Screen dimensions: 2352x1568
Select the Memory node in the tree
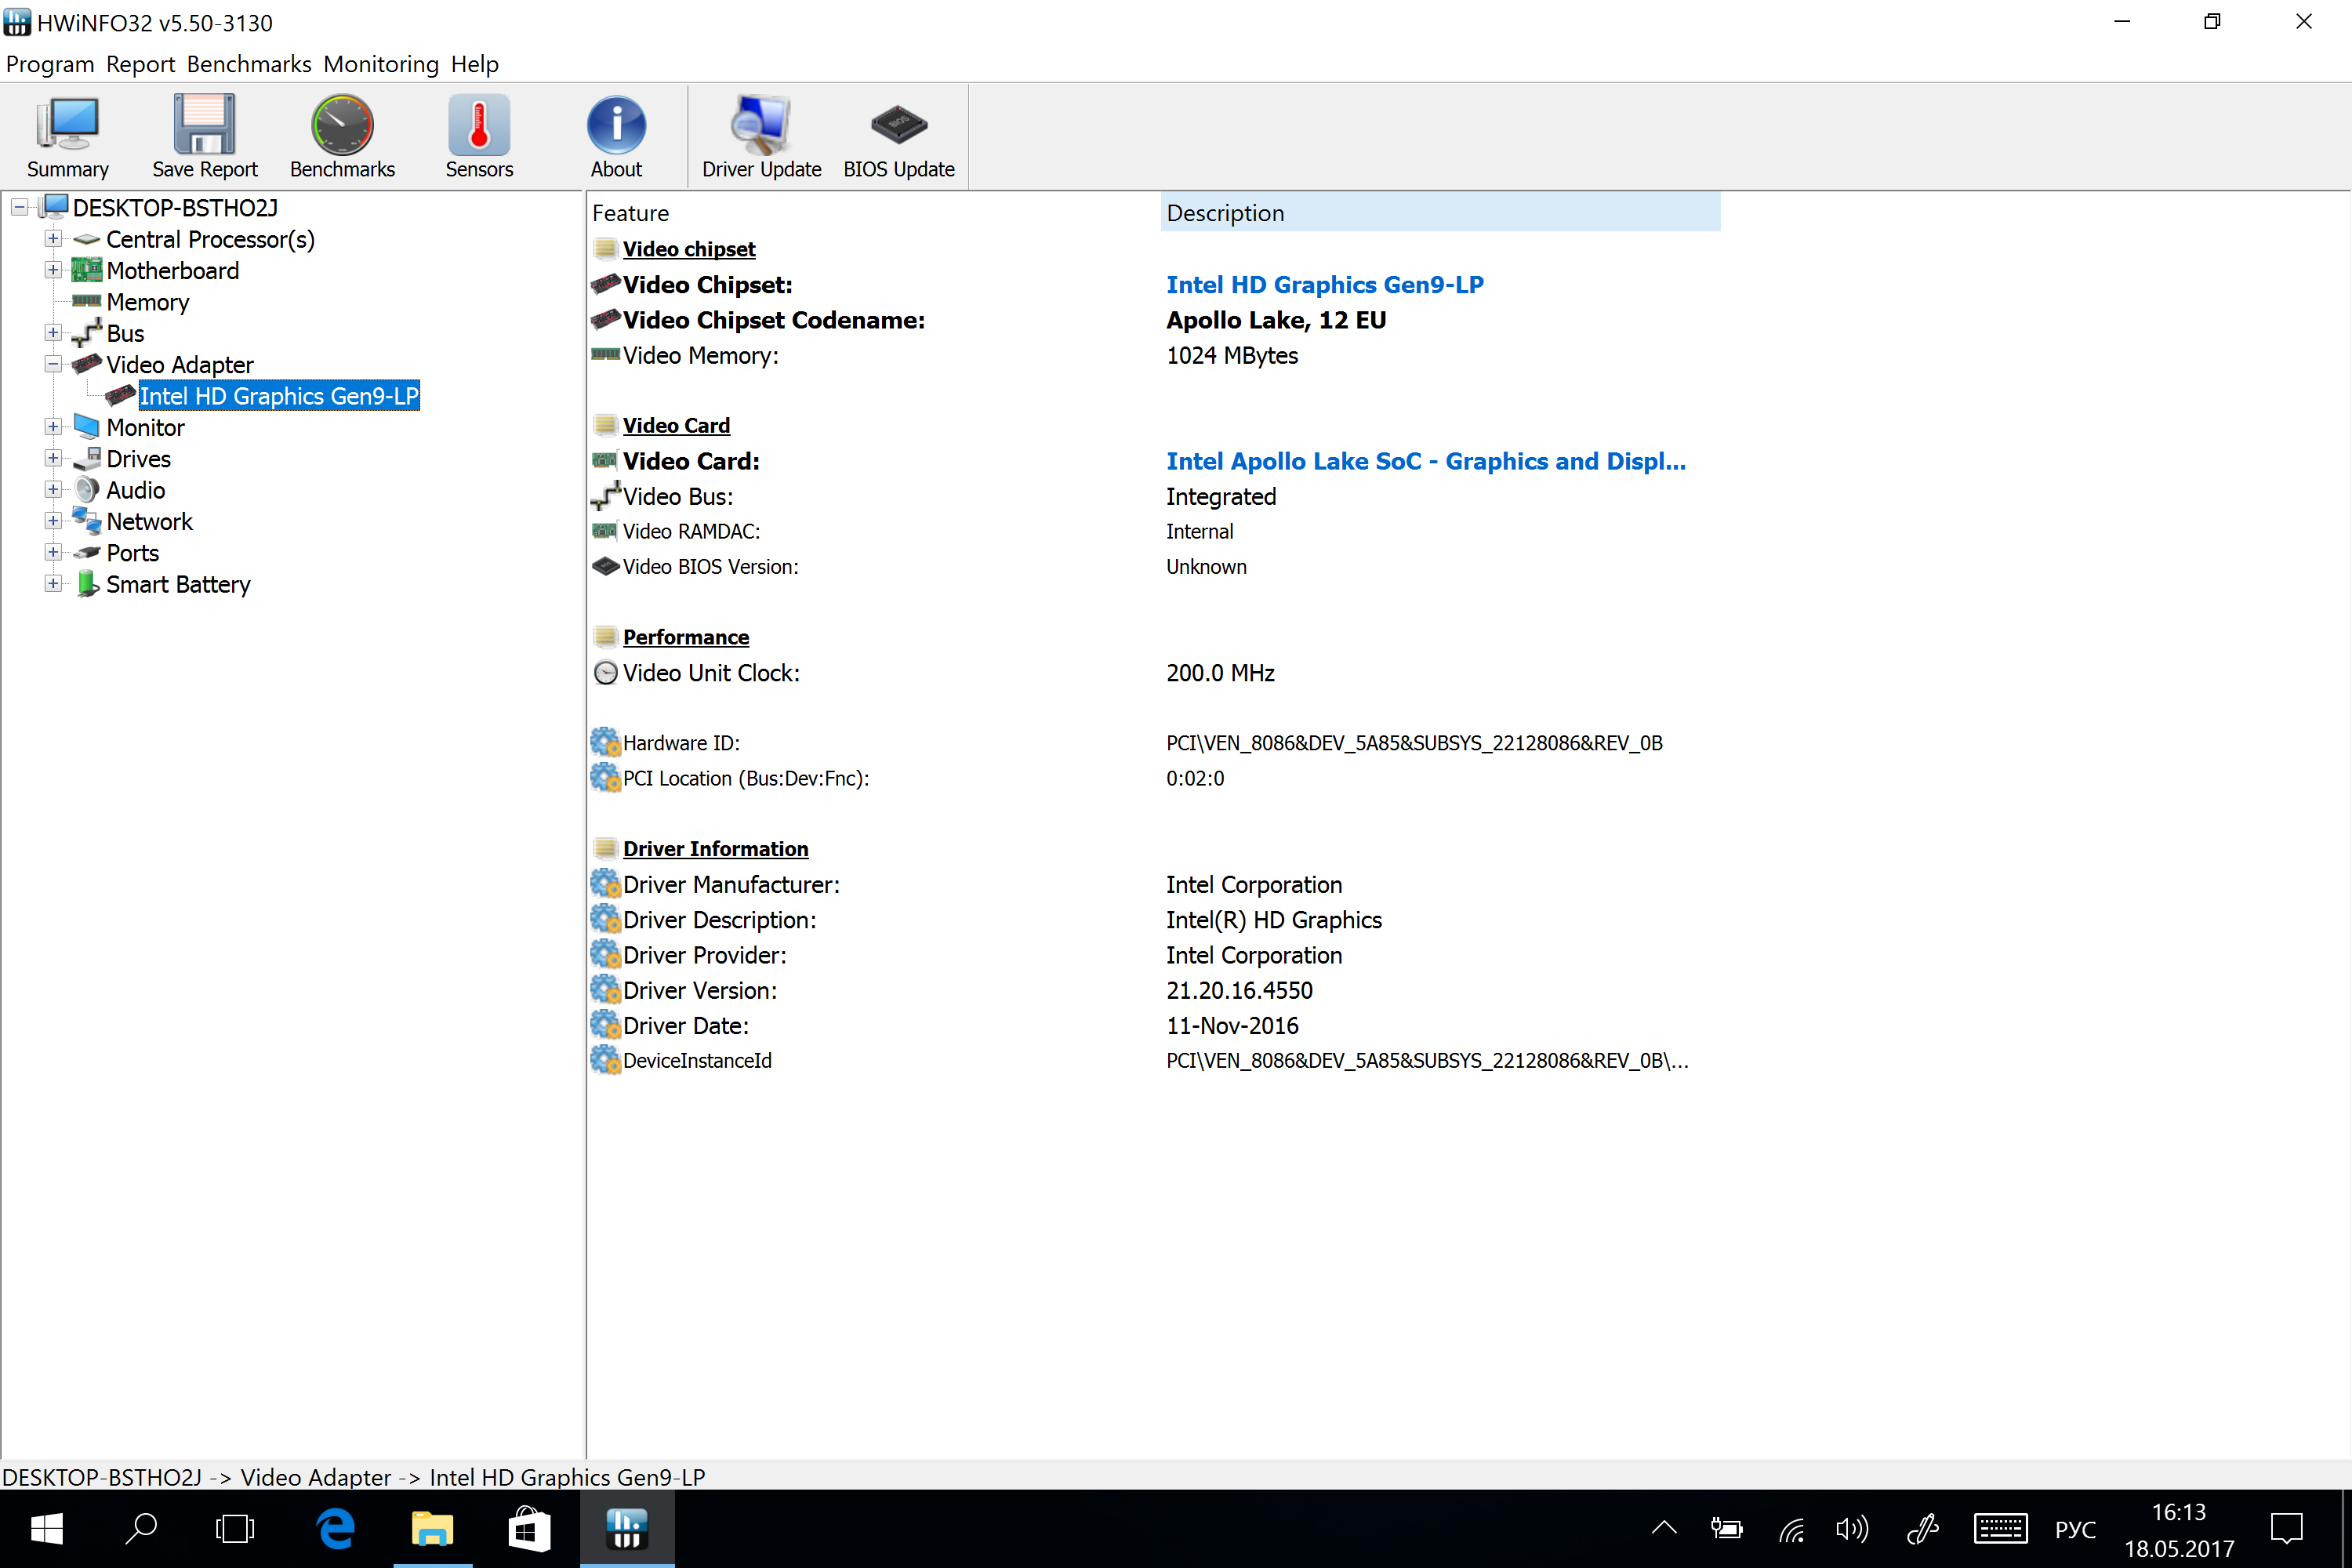[x=147, y=302]
